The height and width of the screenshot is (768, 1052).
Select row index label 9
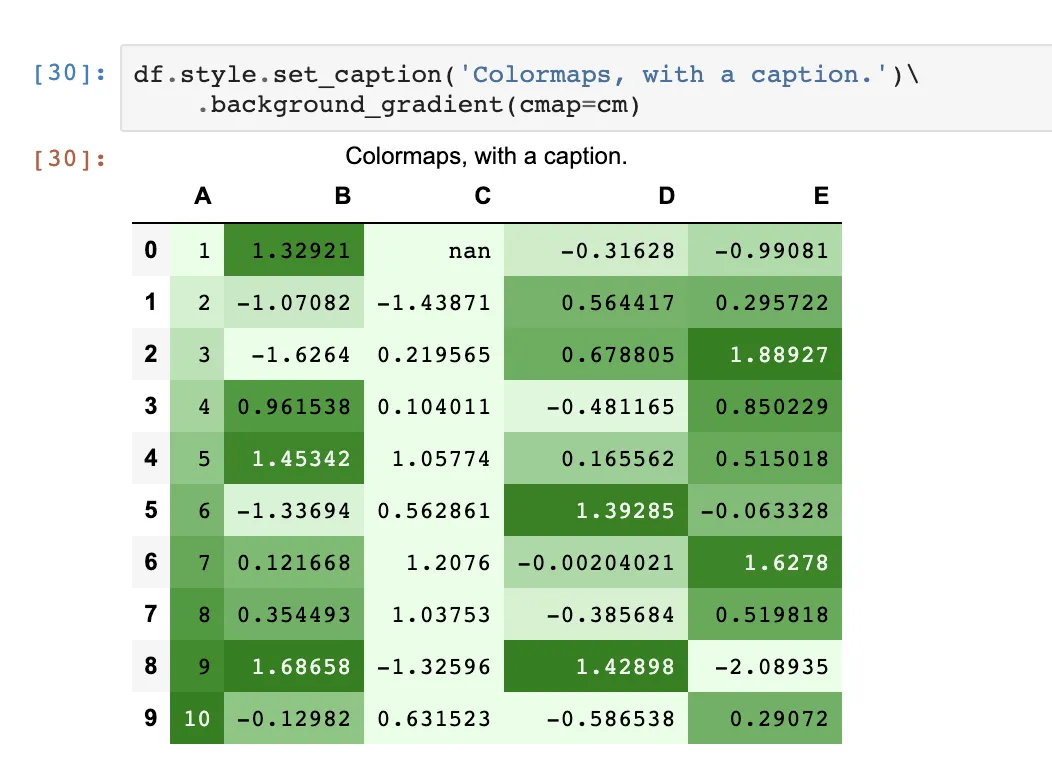pyautogui.click(x=151, y=718)
